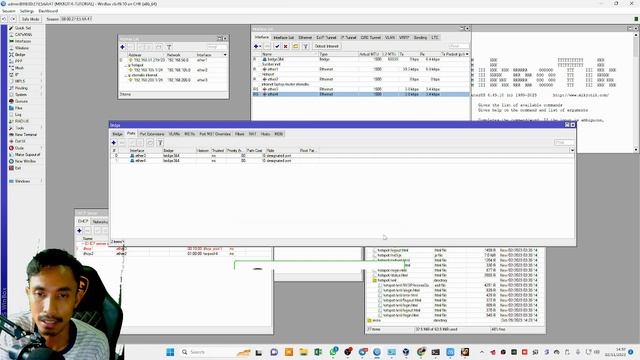
Task: Select the ether3 row in Bridge Ports
Action: [x=342, y=156]
